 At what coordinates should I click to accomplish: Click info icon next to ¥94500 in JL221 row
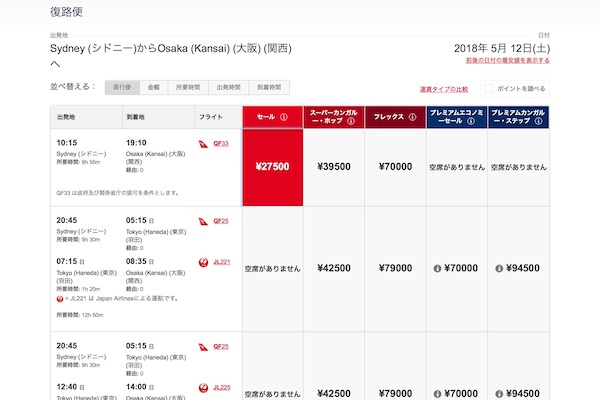499,269
